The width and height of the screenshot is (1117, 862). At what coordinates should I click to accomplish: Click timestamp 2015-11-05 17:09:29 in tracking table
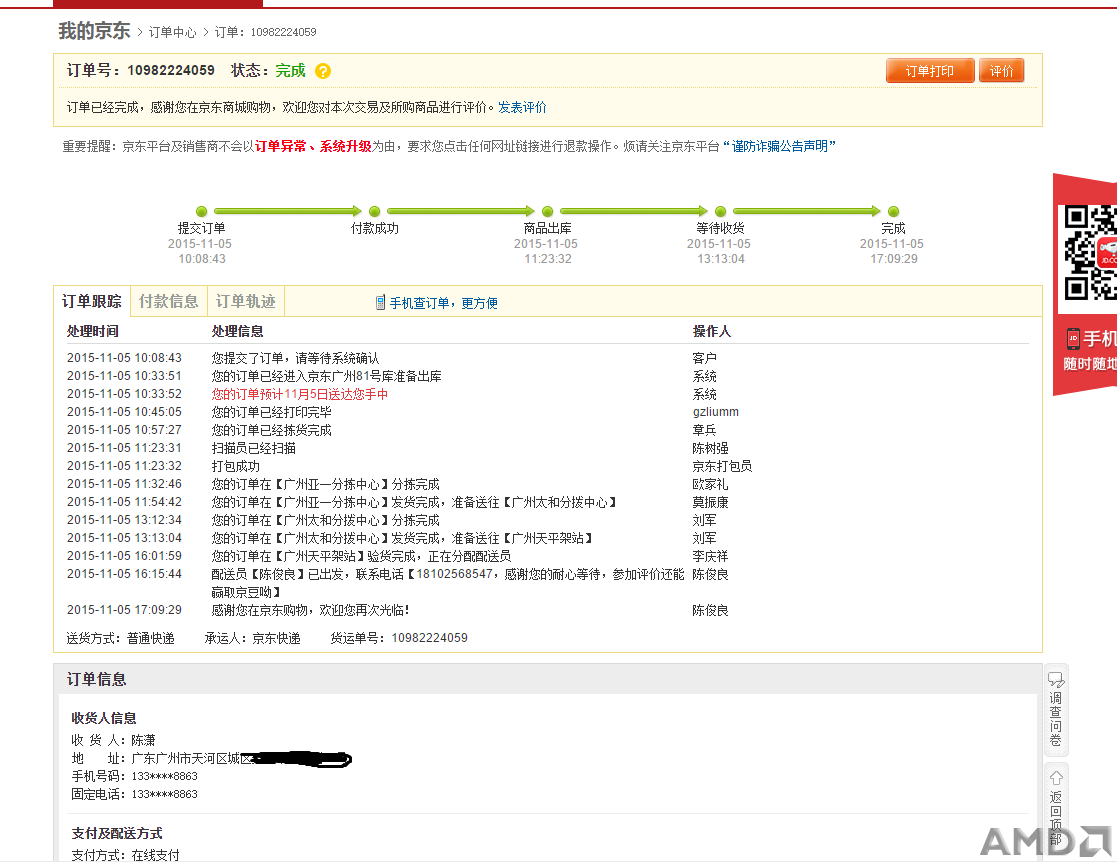tap(124, 611)
